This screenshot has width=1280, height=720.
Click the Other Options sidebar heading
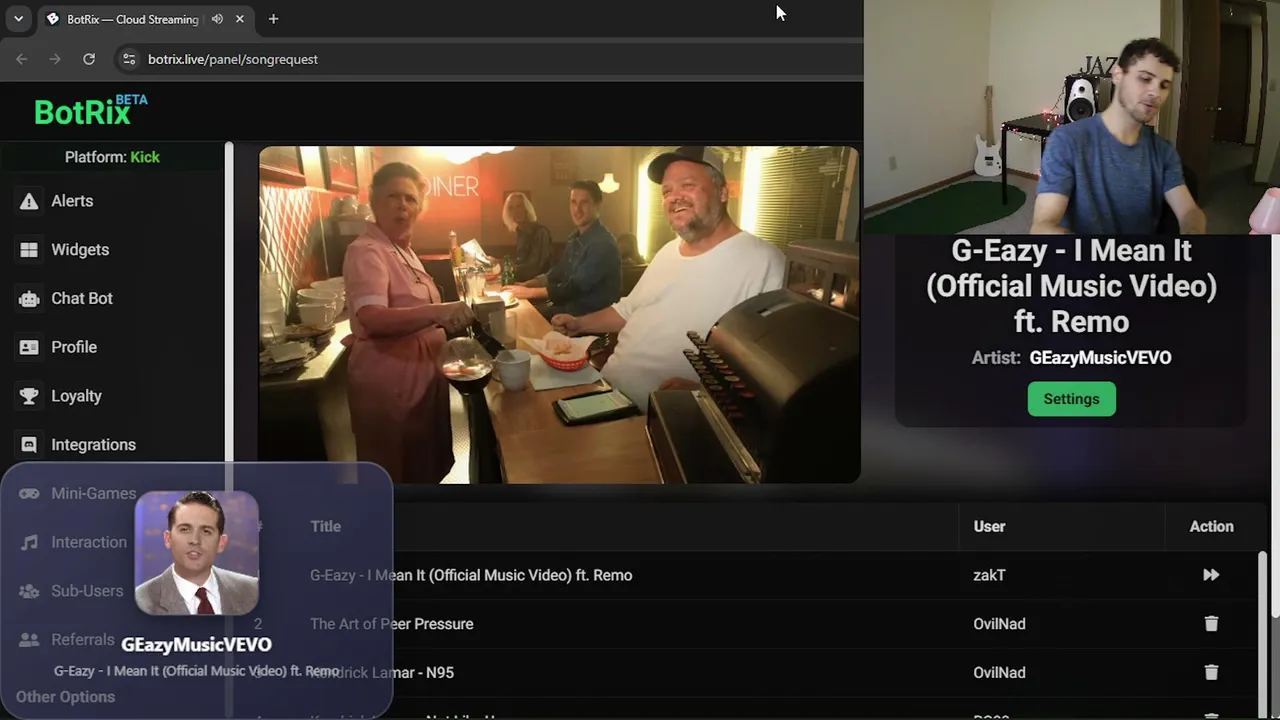pyautogui.click(x=65, y=697)
